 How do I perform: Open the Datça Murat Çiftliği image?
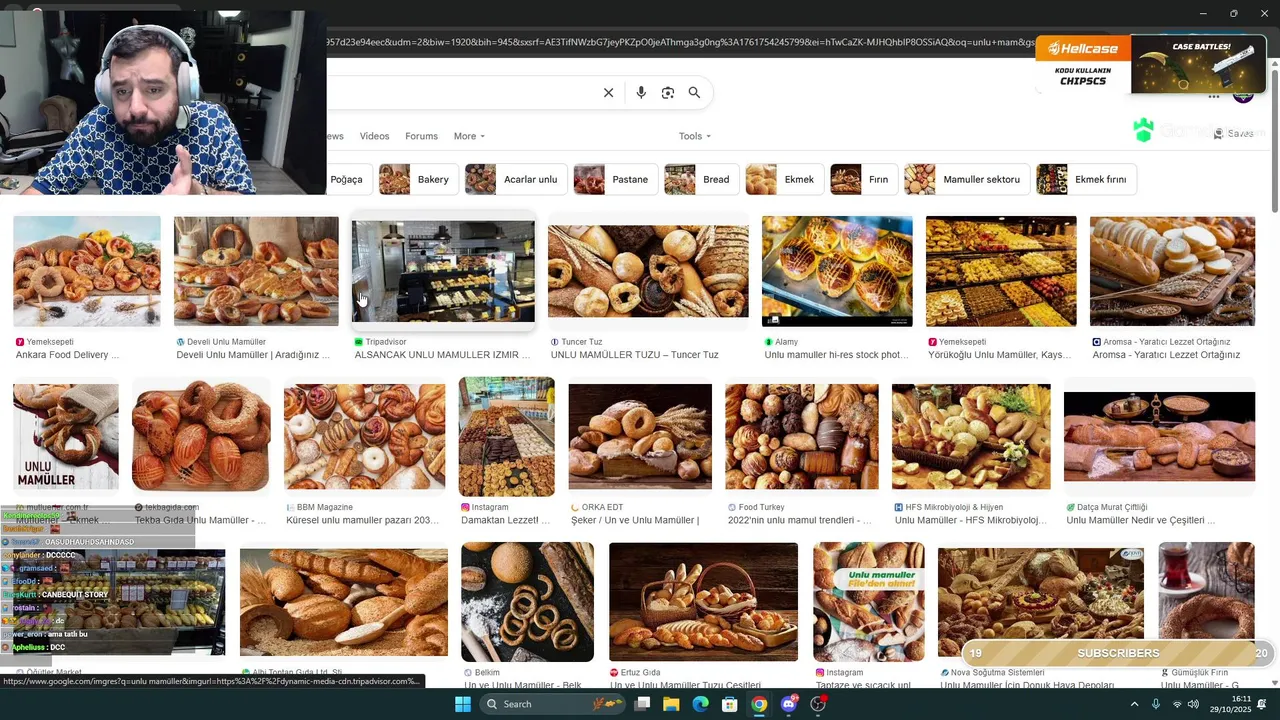pos(1159,437)
